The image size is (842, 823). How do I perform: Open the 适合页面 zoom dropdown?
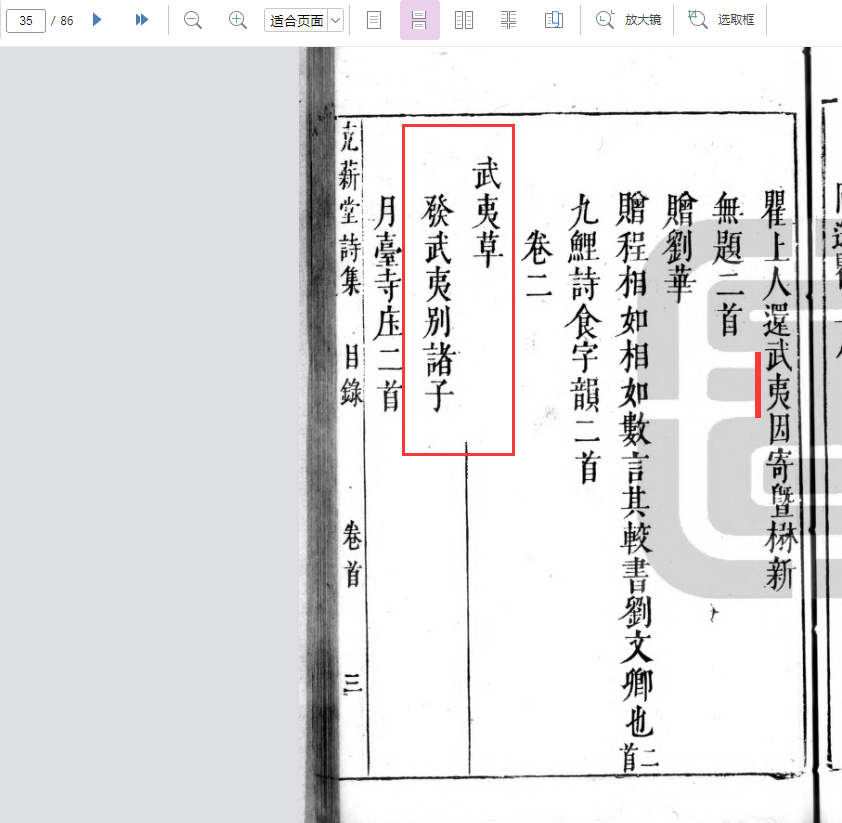(296, 20)
